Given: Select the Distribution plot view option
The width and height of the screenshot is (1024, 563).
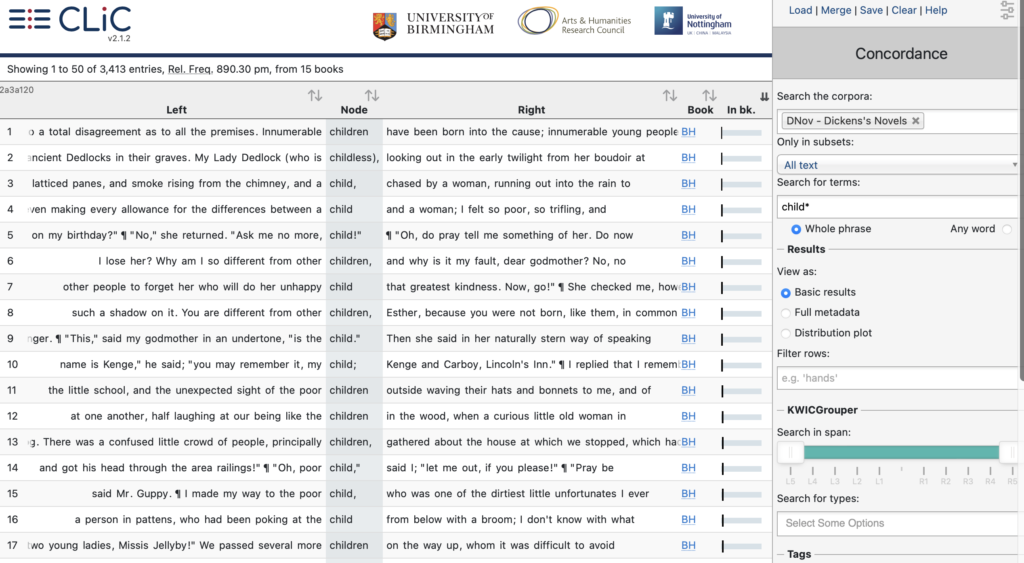Looking at the screenshot, I should point(786,333).
